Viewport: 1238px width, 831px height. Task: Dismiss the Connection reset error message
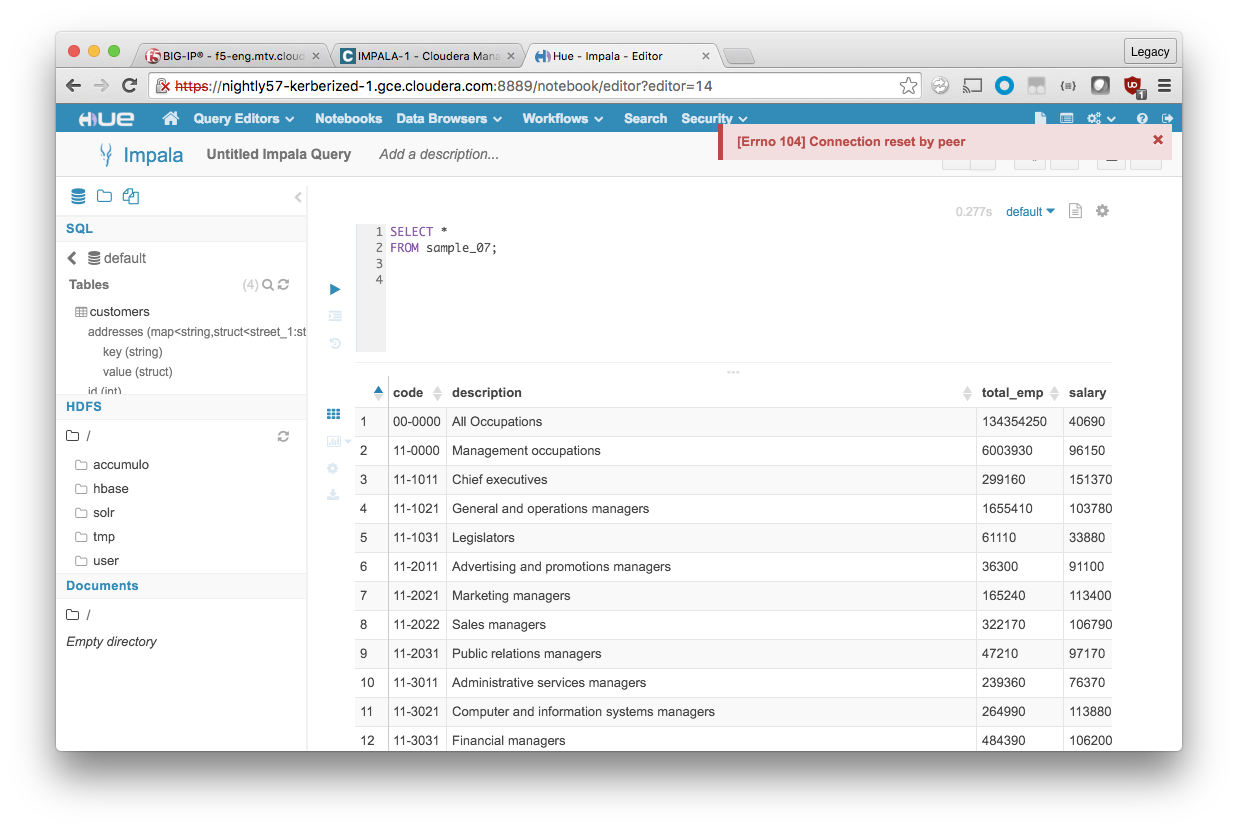1157,140
